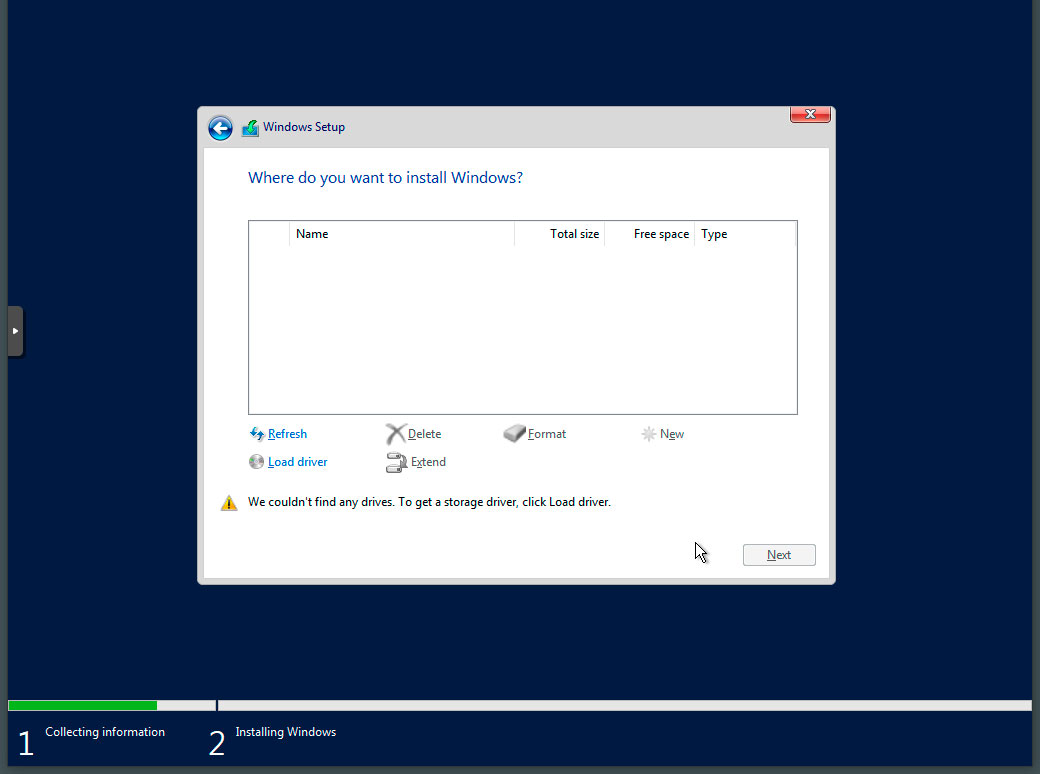The width and height of the screenshot is (1040, 774).
Task: Select step 2 Installing Windows
Action: tap(285, 731)
